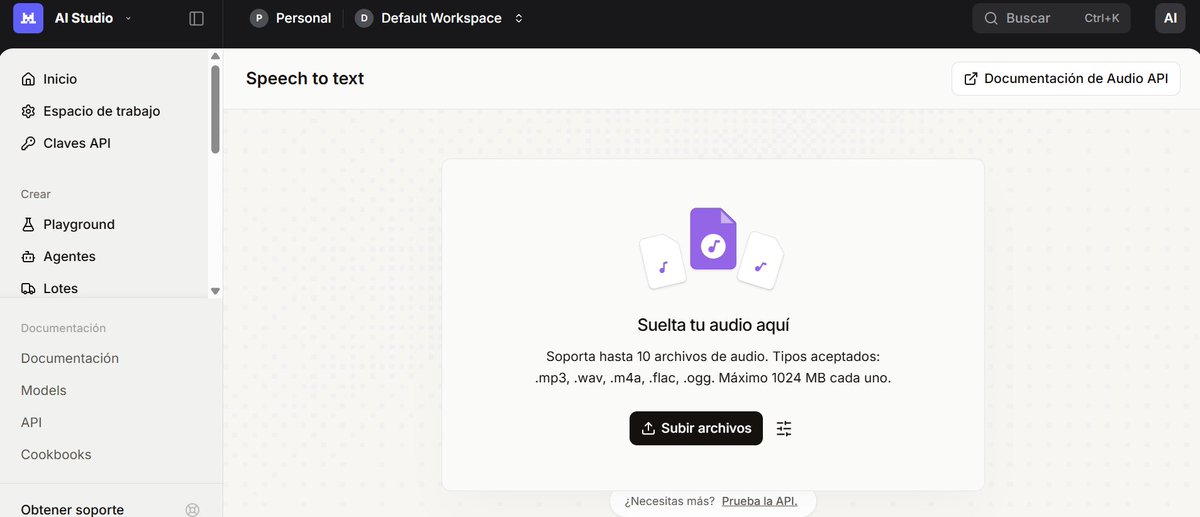1200x517 pixels.
Task: Click the sidebar scroll down arrow
Action: tap(215, 291)
